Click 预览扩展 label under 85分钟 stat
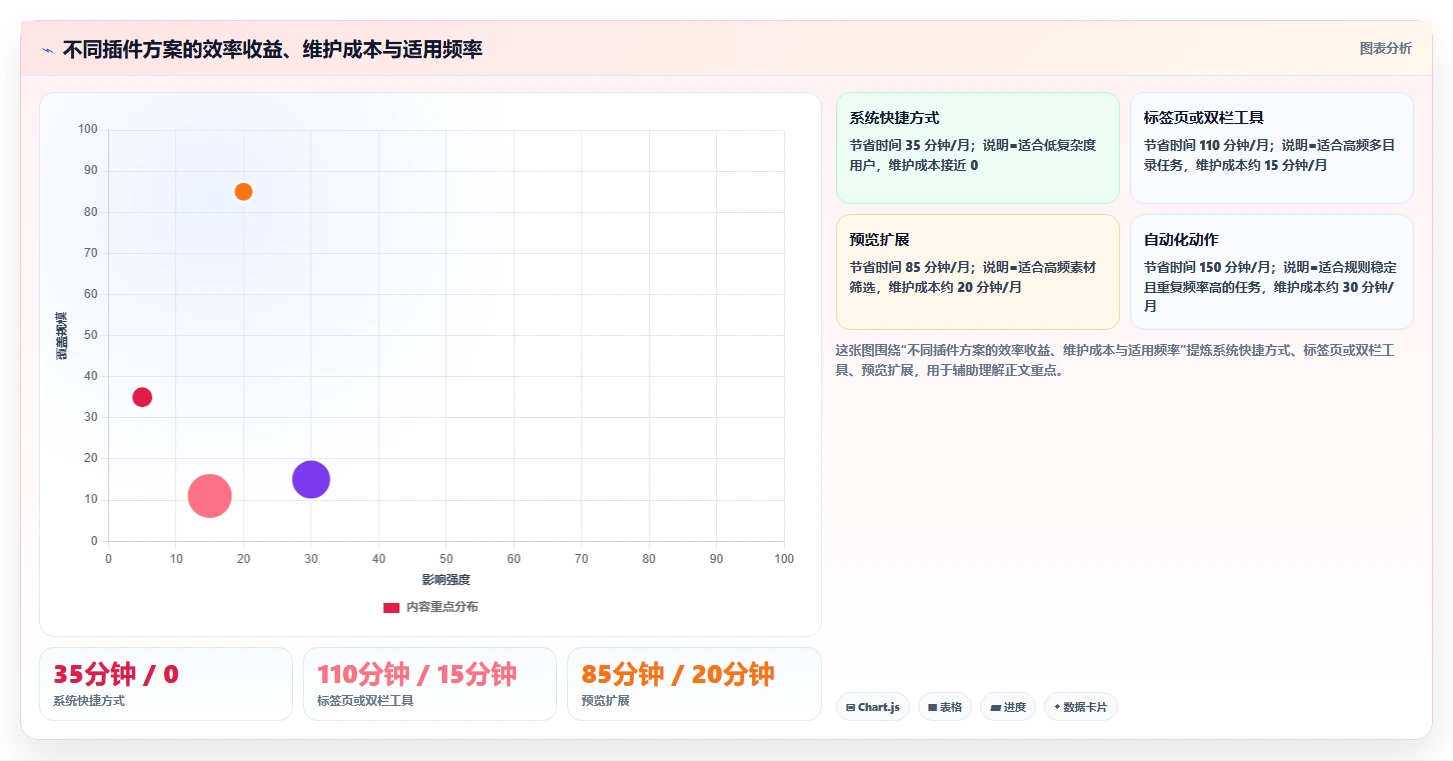 click(605, 701)
